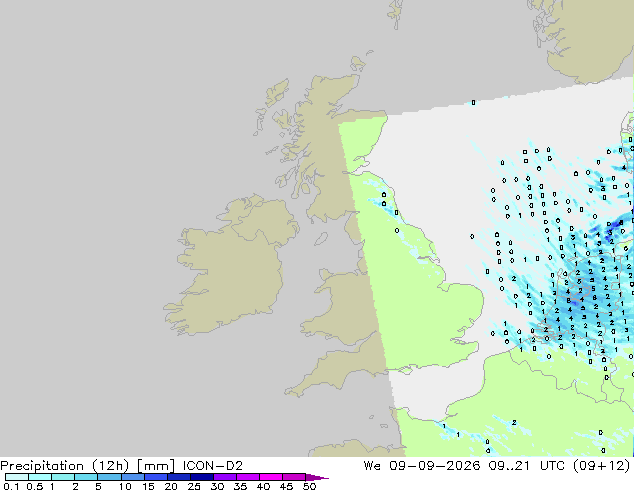Select the 5–10 mm legend color box
634x490 pixels.
click(109, 477)
